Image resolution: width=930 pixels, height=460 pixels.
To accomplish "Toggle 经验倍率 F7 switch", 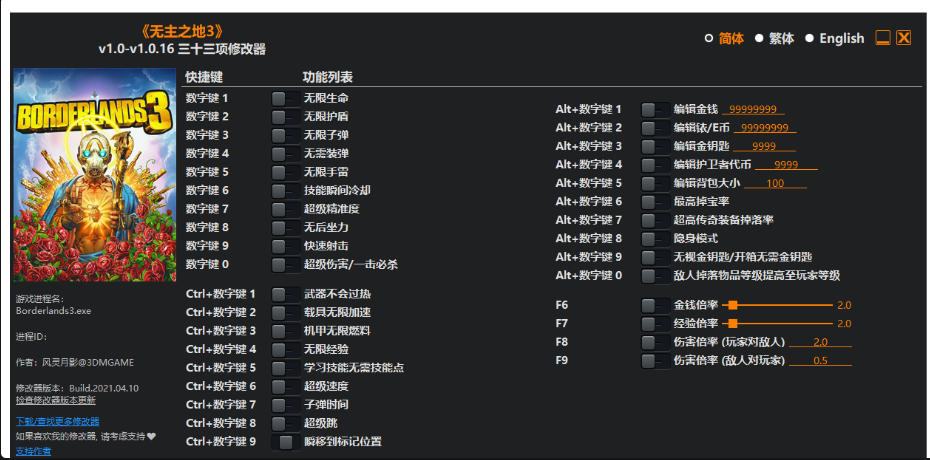I will coord(655,324).
